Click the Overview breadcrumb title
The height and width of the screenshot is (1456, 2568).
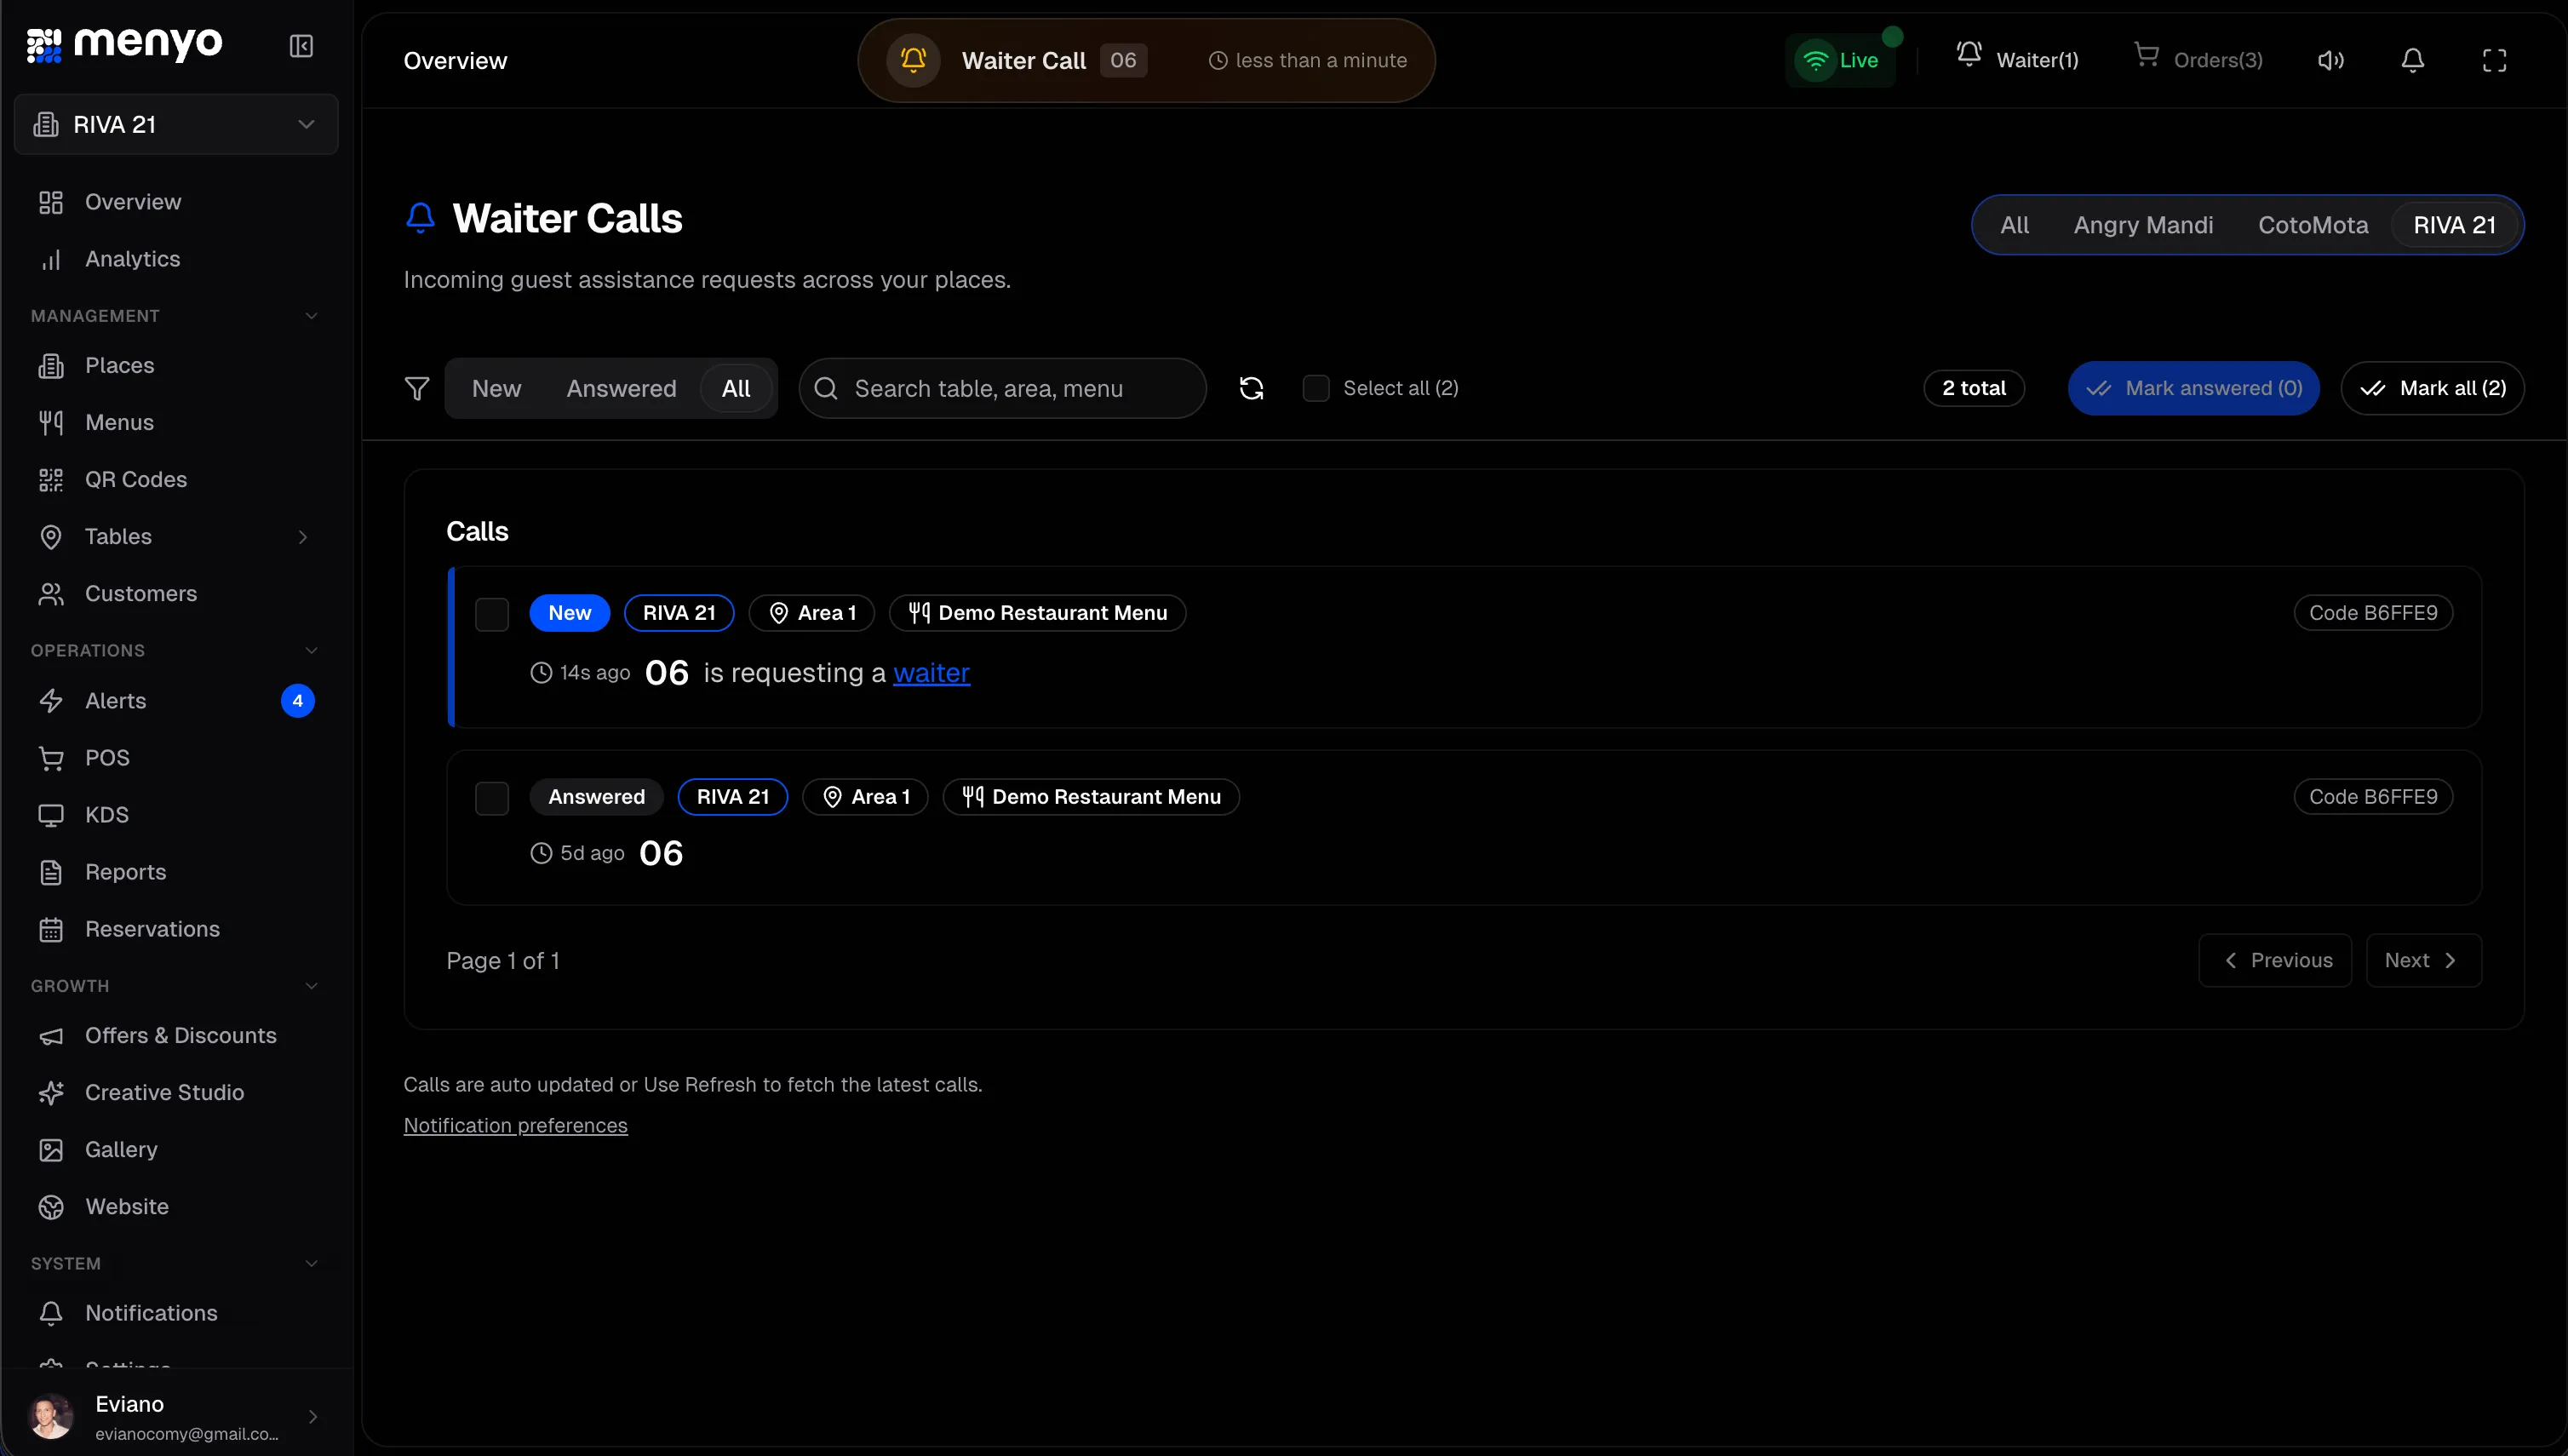[x=455, y=60]
